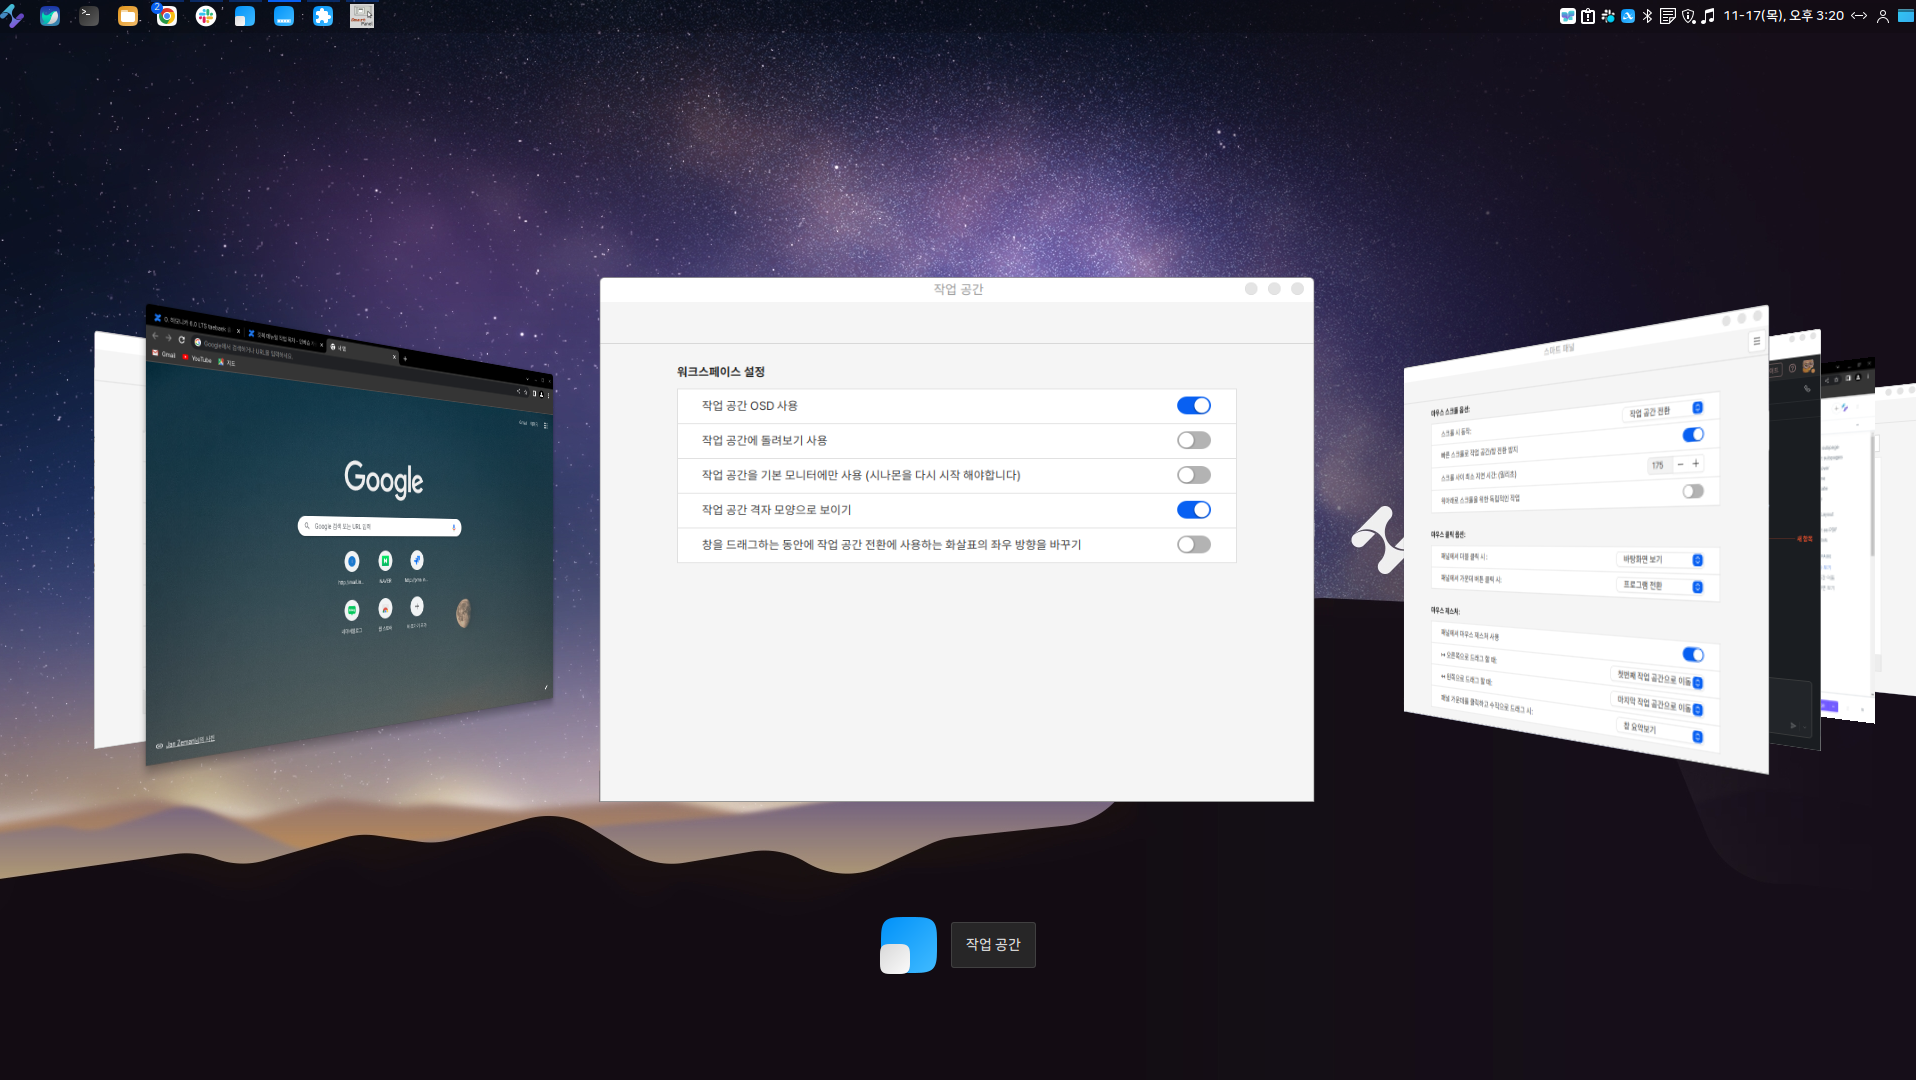Viewport: 1916px width, 1082px height.
Task: Click the blue puzzle-piece extensions icon
Action: [323, 16]
